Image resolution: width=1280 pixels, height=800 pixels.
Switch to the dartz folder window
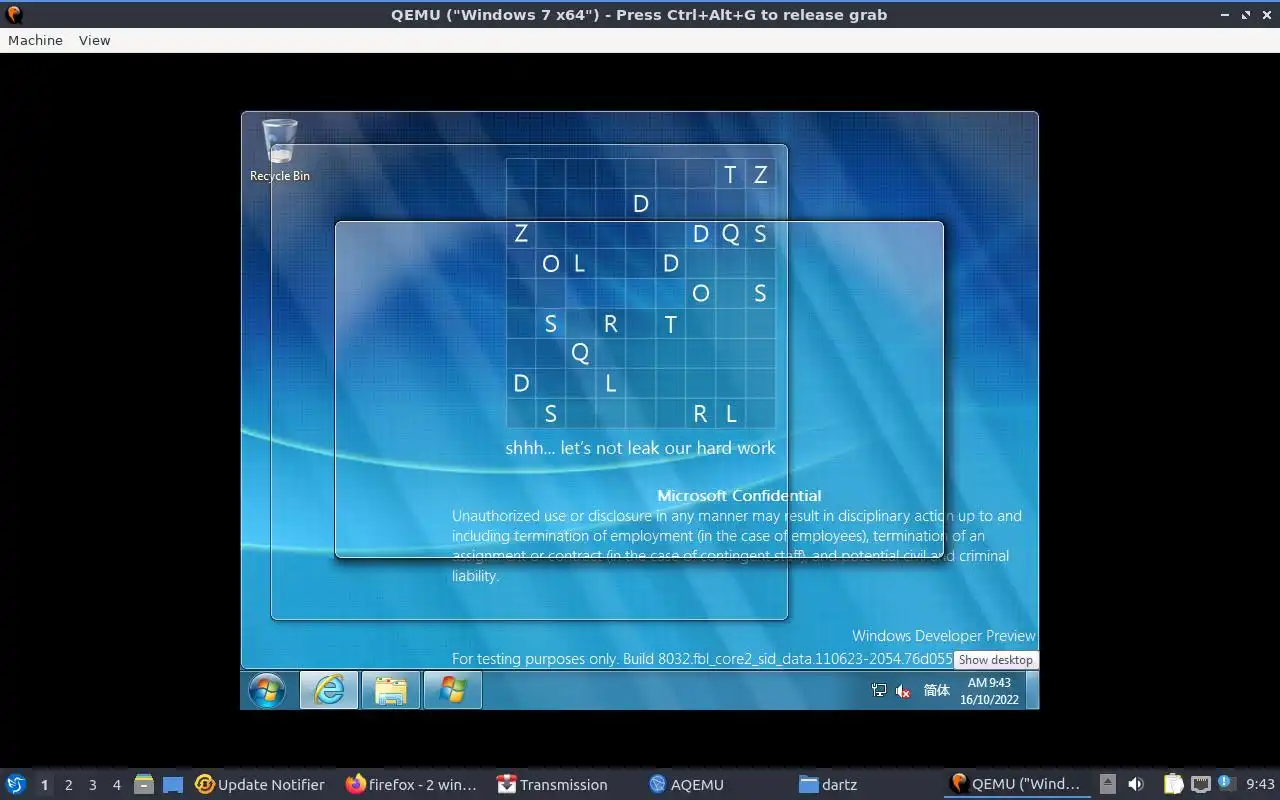pos(828,784)
